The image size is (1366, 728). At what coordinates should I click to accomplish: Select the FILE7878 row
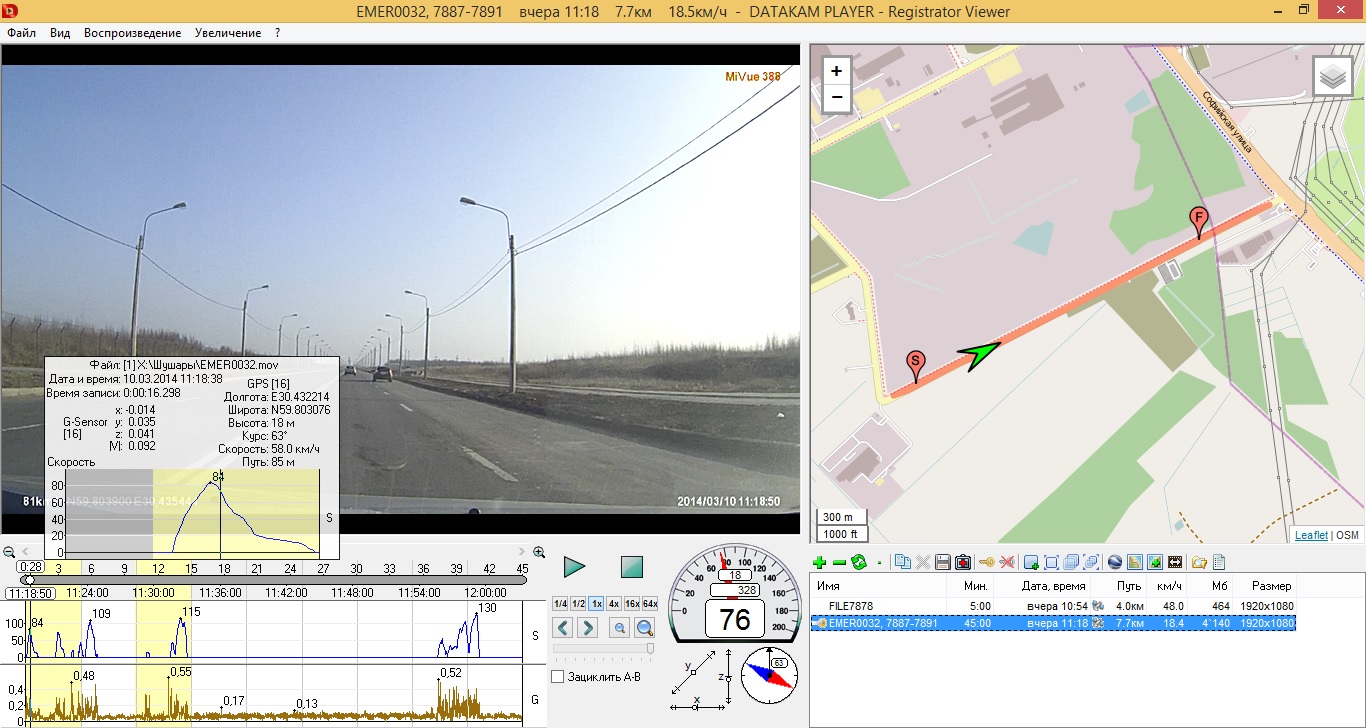(x=1054, y=606)
